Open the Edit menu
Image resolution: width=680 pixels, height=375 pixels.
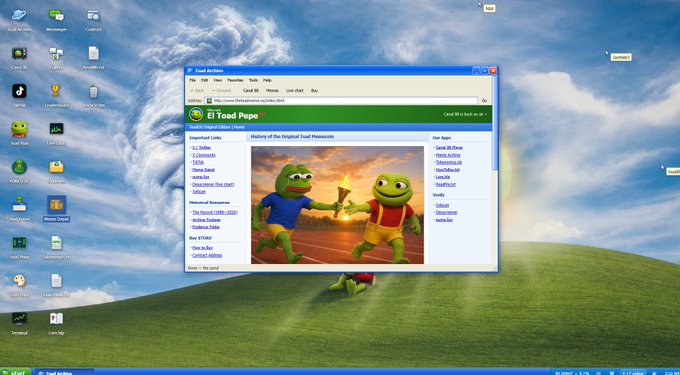204,80
